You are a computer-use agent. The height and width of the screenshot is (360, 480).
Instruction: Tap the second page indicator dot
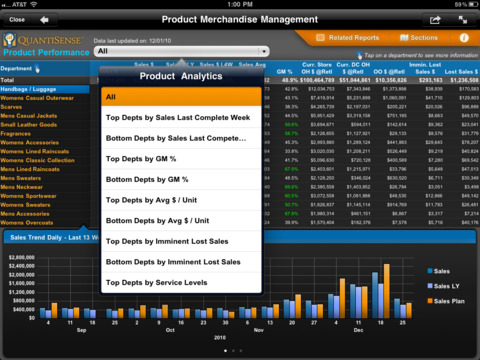(x=233, y=351)
